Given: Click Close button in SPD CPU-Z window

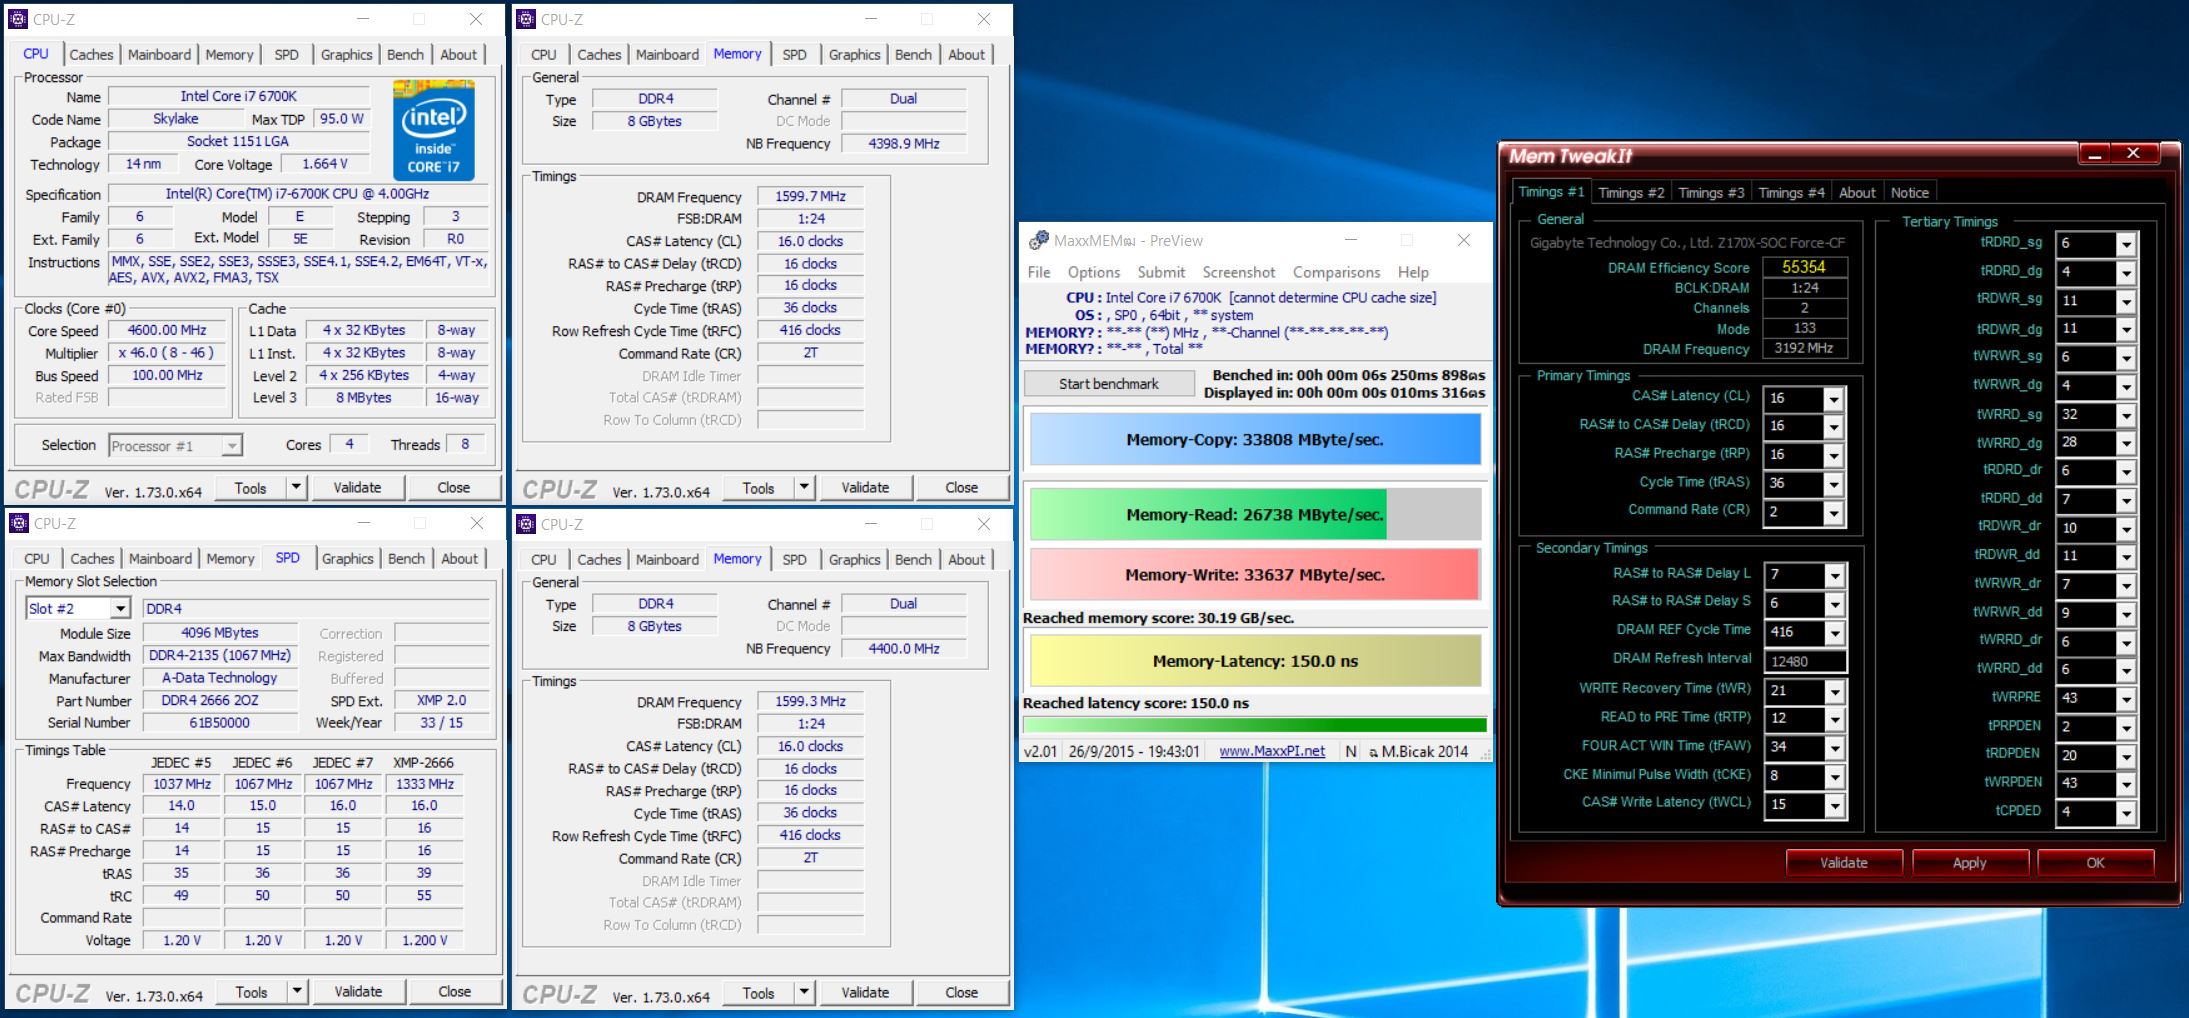Looking at the screenshot, I should 454,991.
